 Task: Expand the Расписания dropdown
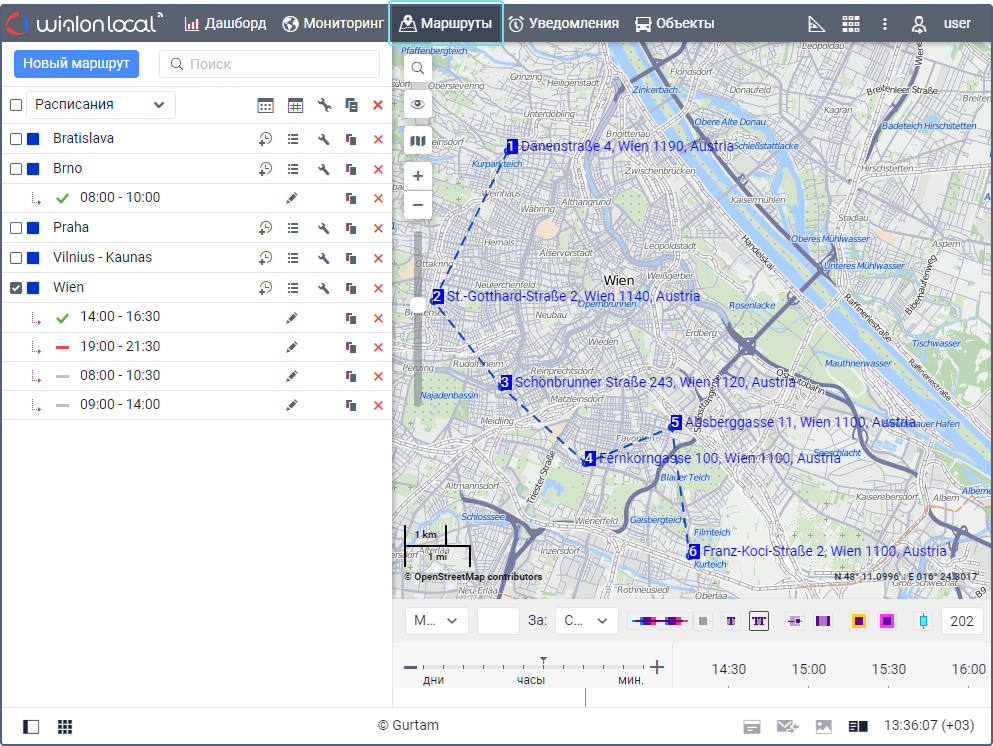click(101, 105)
